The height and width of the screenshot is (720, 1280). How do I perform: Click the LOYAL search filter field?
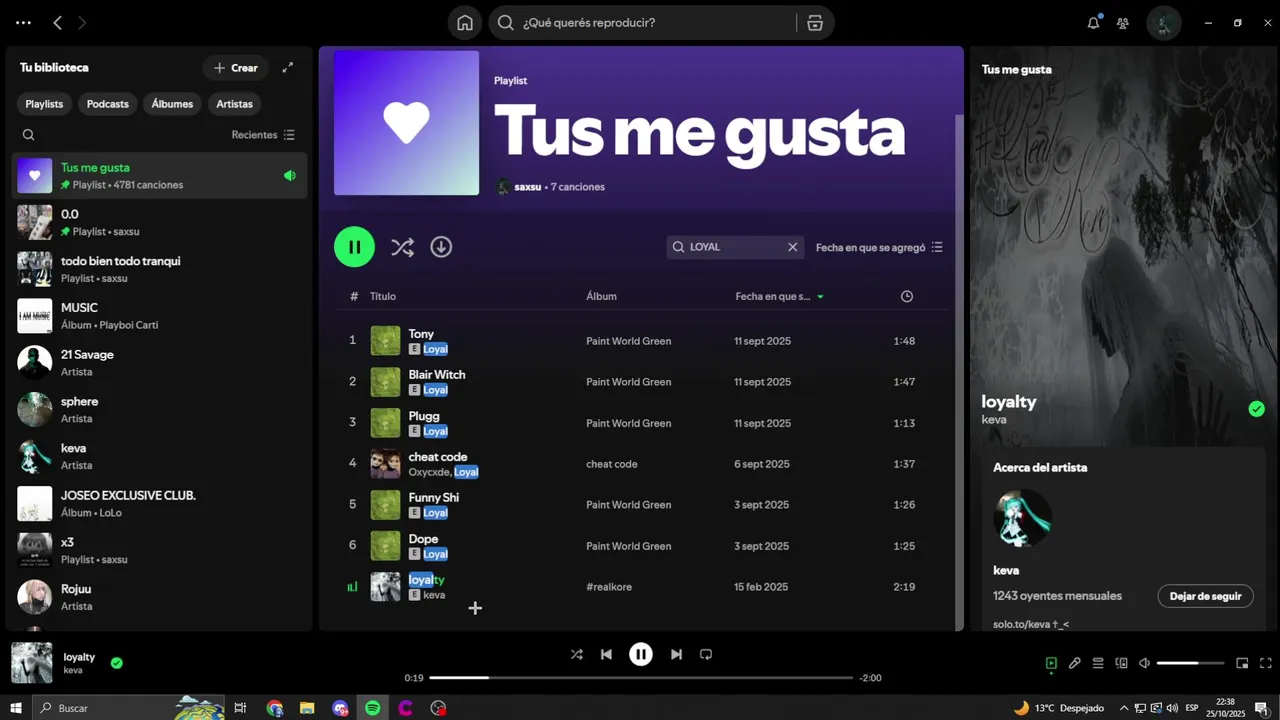[736, 247]
